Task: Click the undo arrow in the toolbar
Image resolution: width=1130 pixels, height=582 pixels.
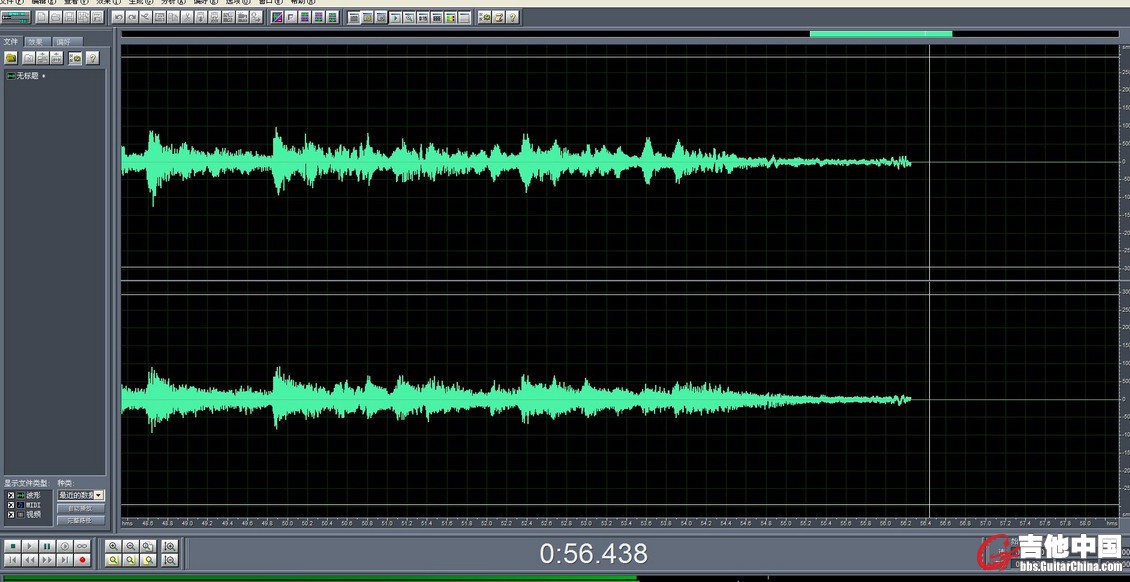Action: (118, 17)
